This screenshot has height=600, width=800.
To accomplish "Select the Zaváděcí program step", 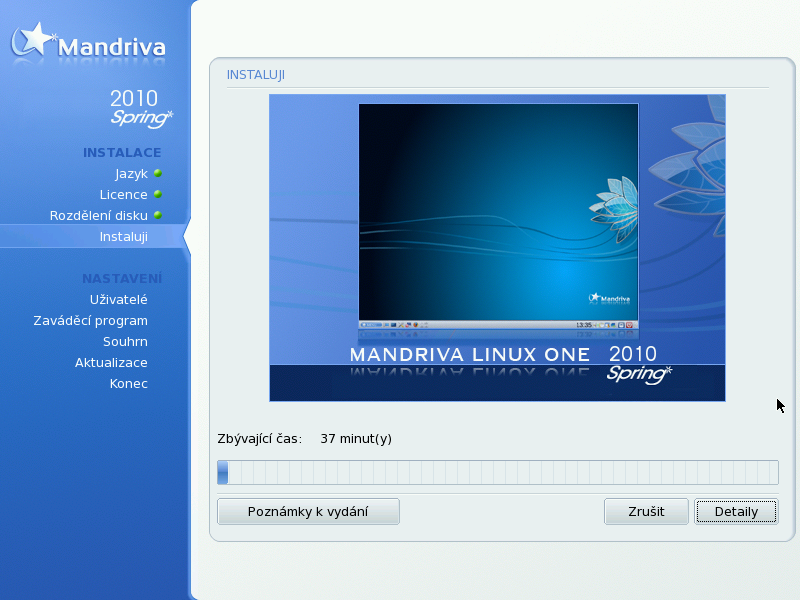I will pyautogui.click(x=90, y=320).
